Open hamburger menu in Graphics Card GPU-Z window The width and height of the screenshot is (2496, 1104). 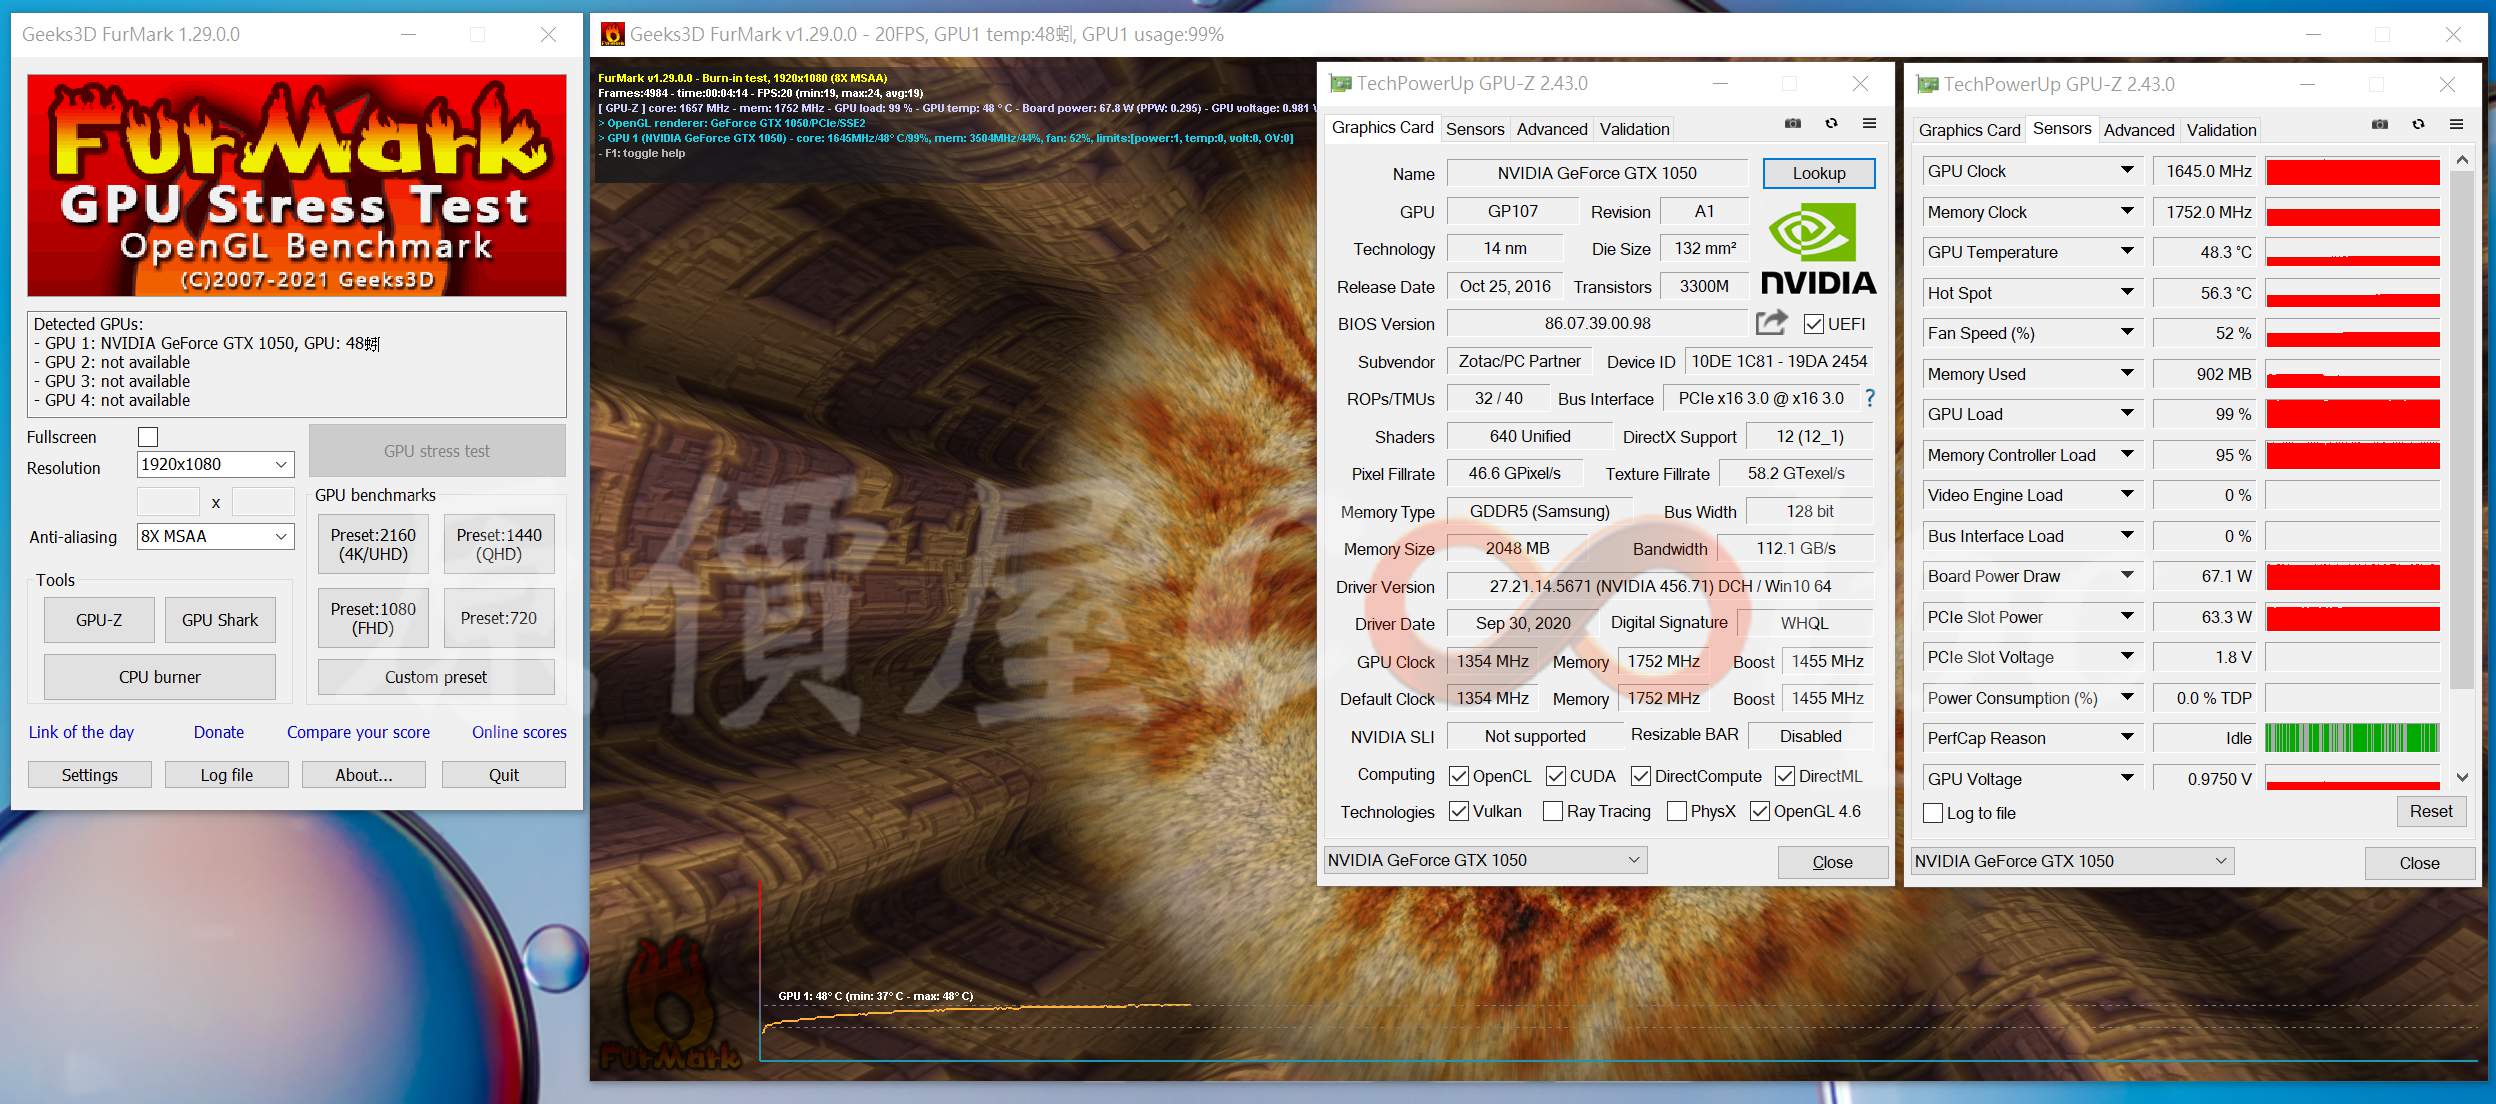pyautogui.click(x=1869, y=124)
